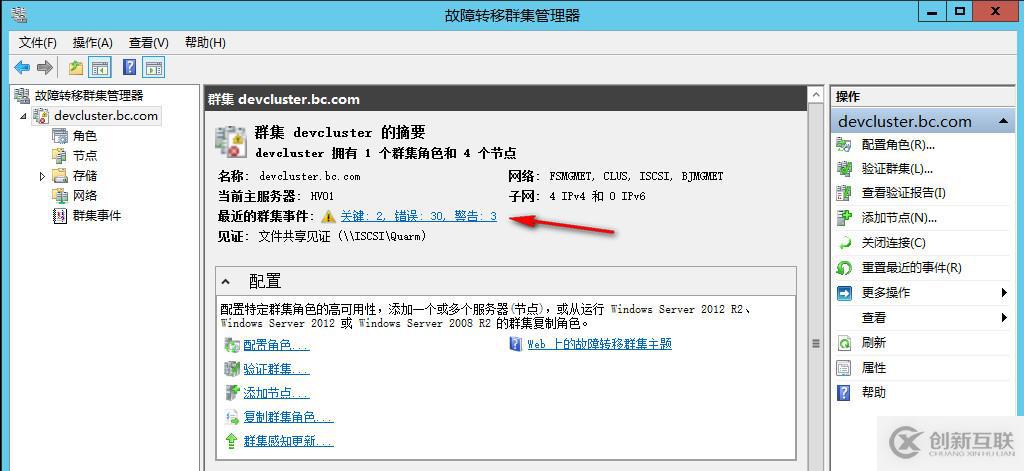Expand the 存储 tree node
Image resolution: width=1024 pixels, height=471 pixels.
coord(42,176)
